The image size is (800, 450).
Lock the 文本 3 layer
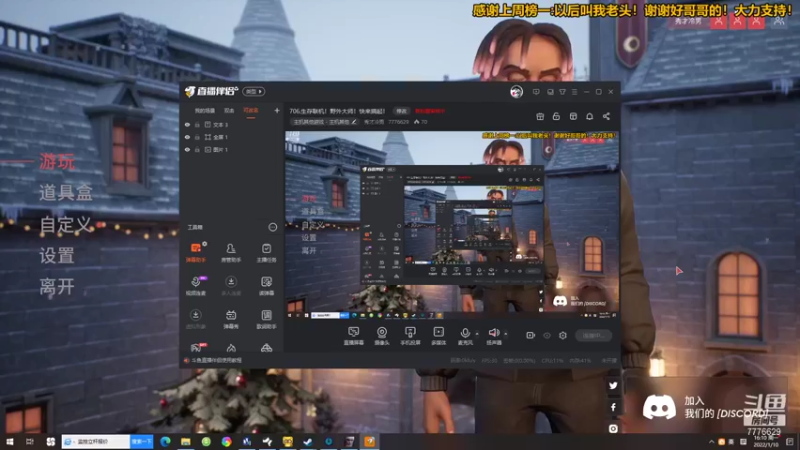(197, 124)
